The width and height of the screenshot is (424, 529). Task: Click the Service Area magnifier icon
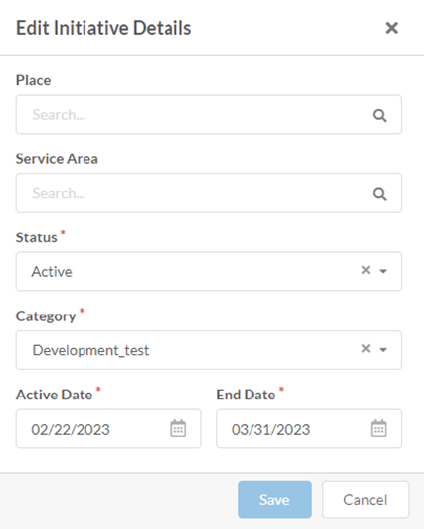[379, 194]
